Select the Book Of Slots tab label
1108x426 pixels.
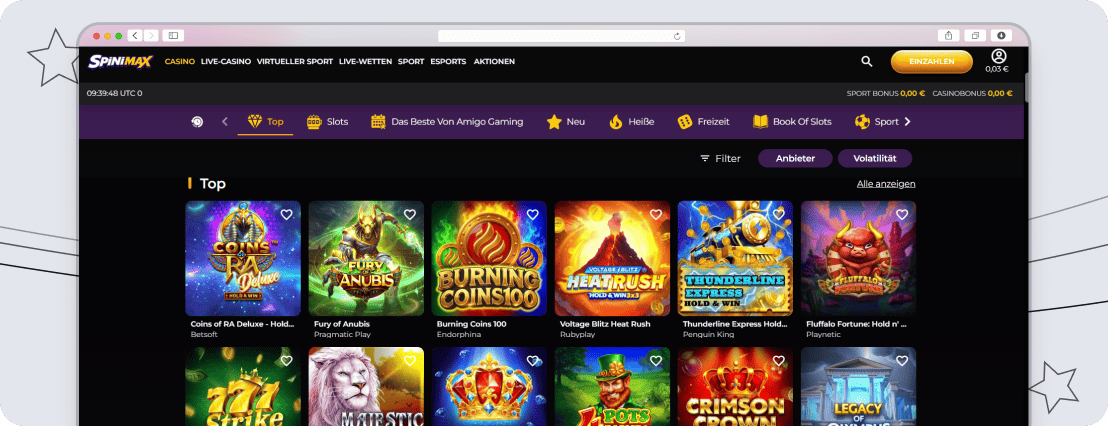point(802,122)
